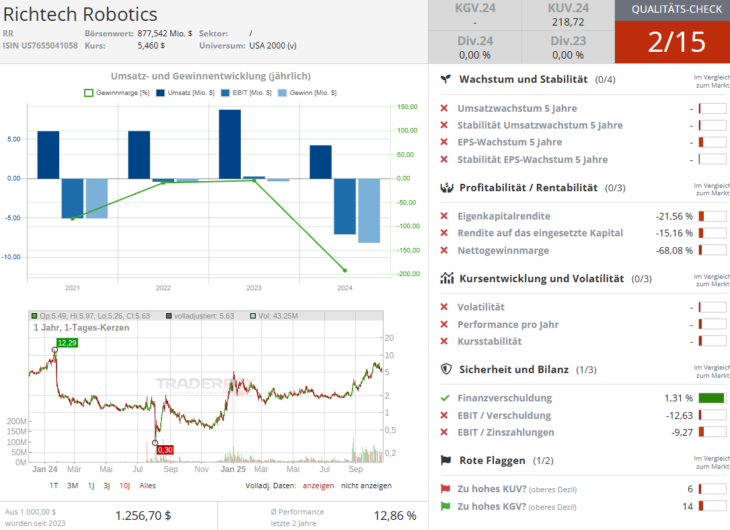Click the red flag for Zu hohes KUV
The width and height of the screenshot is (730, 530).
[444, 489]
